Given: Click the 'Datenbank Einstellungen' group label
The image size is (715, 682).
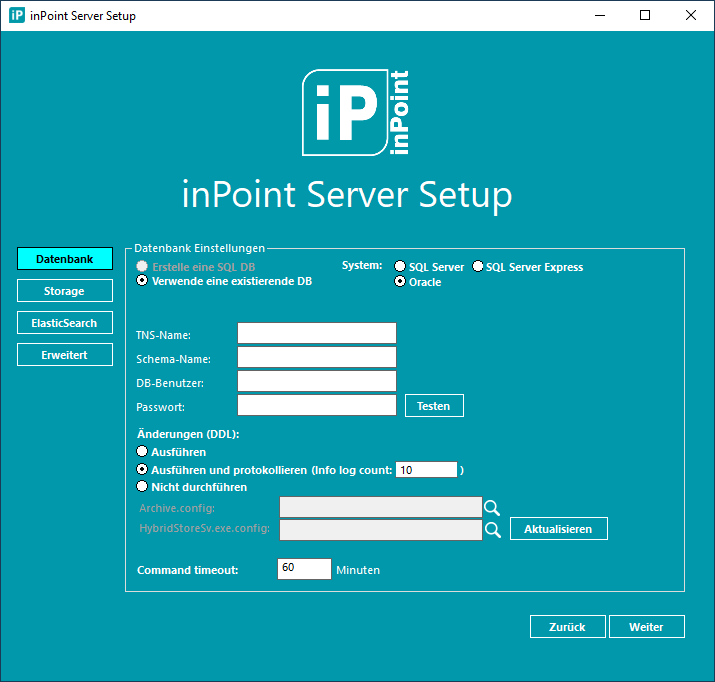Looking at the screenshot, I should pyautogui.click(x=199, y=248).
